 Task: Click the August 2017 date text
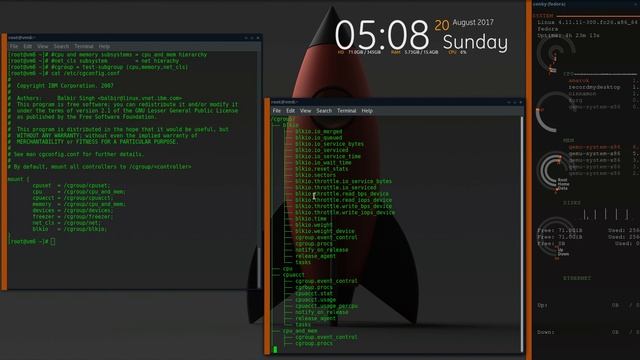(473, 22)
